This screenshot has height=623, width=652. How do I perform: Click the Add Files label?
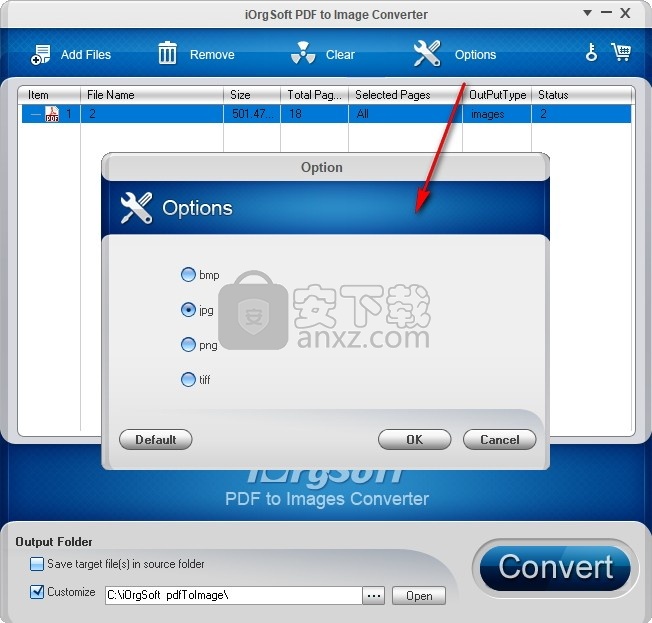point(86,54)
